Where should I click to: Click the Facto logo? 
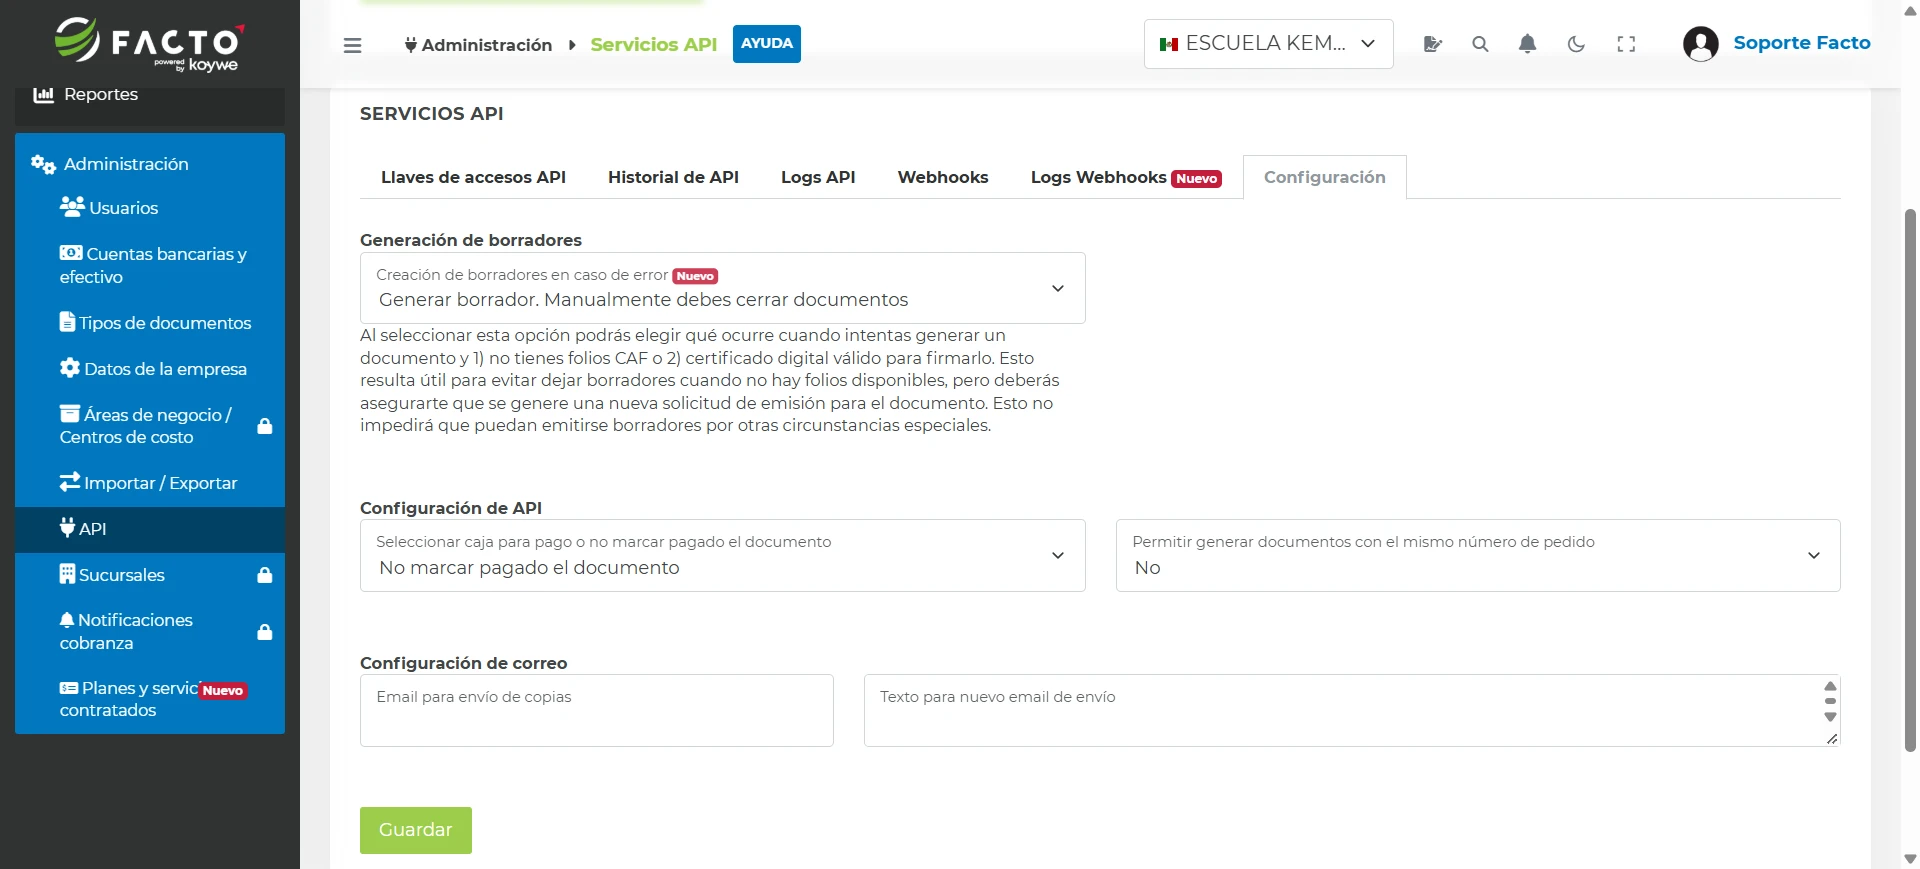149,44
